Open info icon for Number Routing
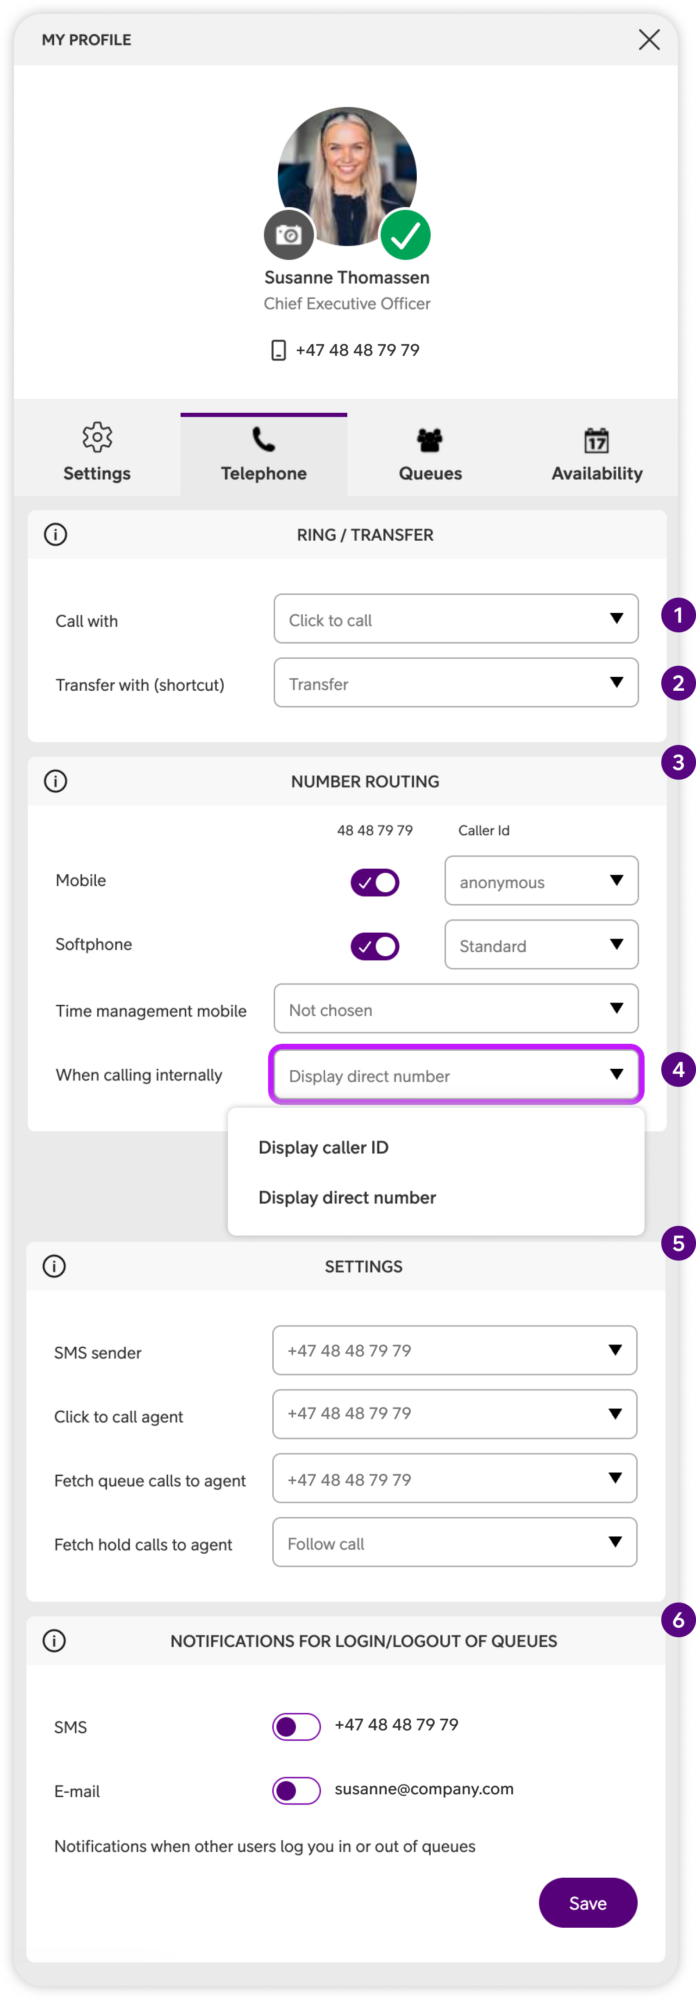The width and height of the screenshot is (696, 2000). click(x=56, y=781)
